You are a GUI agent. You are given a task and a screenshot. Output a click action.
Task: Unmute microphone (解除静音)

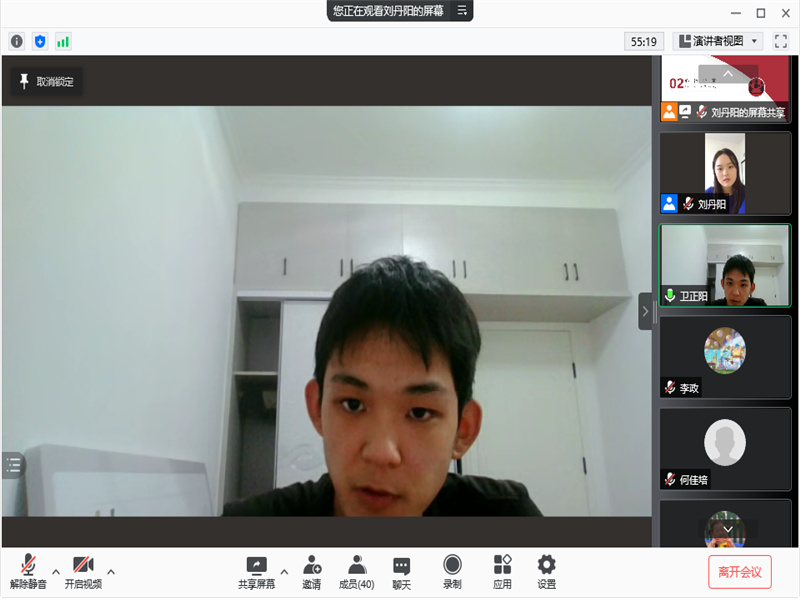(28, 572)
